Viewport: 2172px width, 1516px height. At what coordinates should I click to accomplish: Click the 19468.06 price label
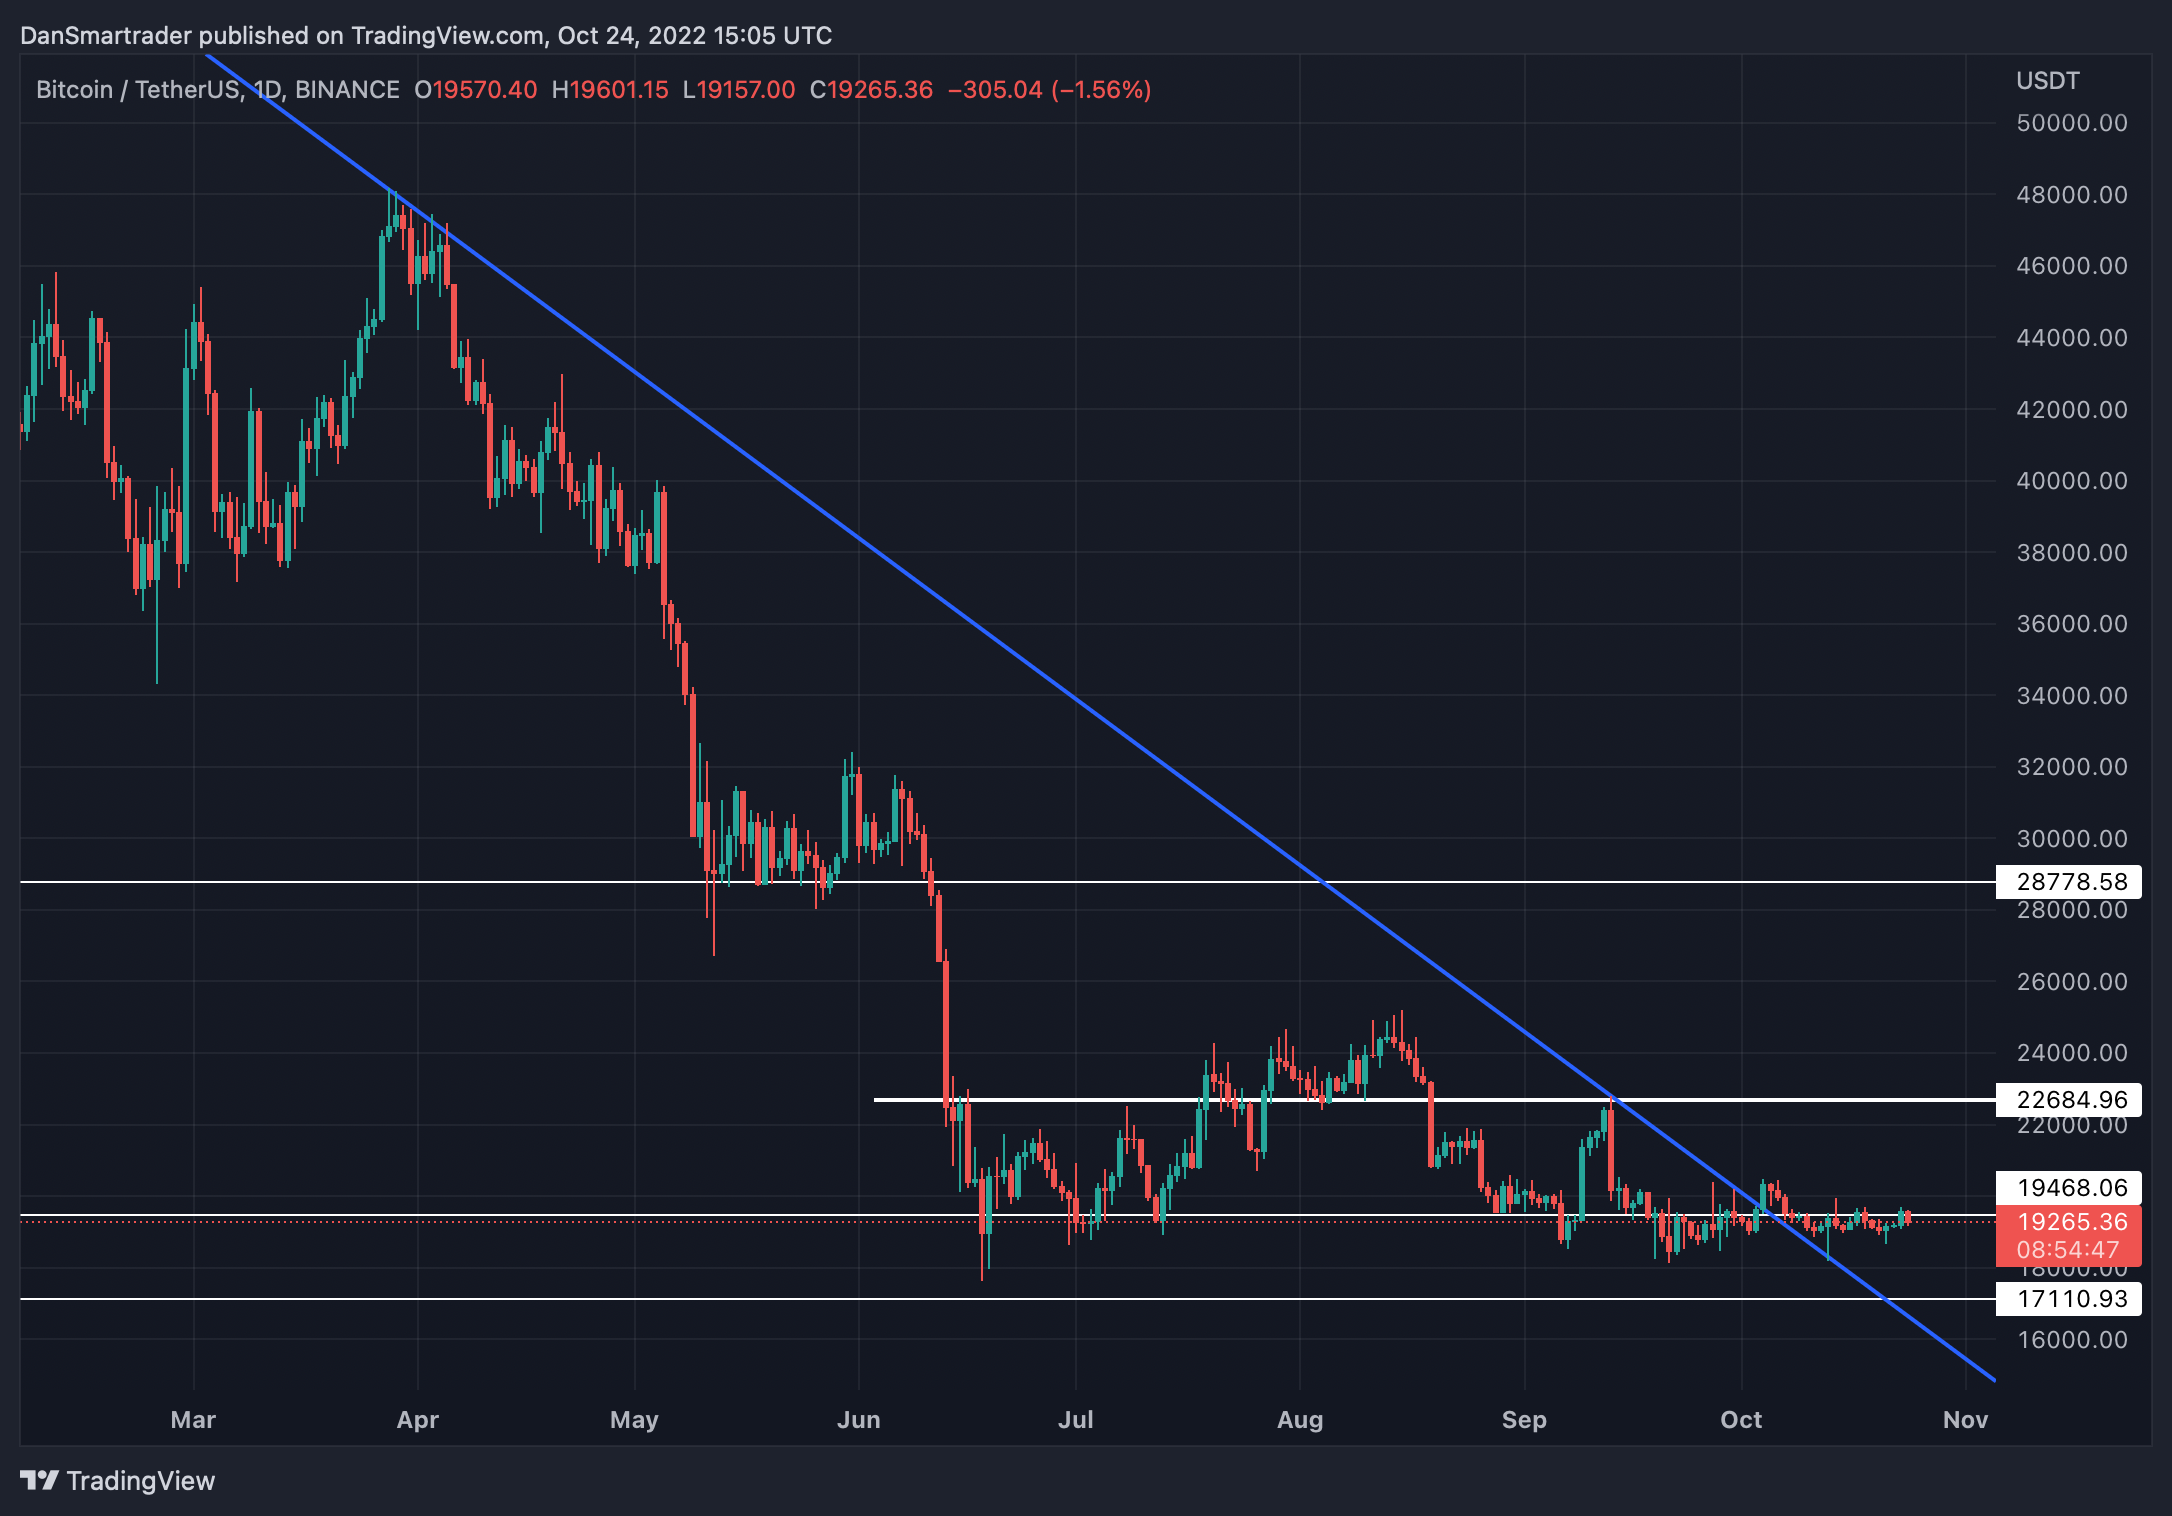pyautogui.click(x=2068, y=1188)
